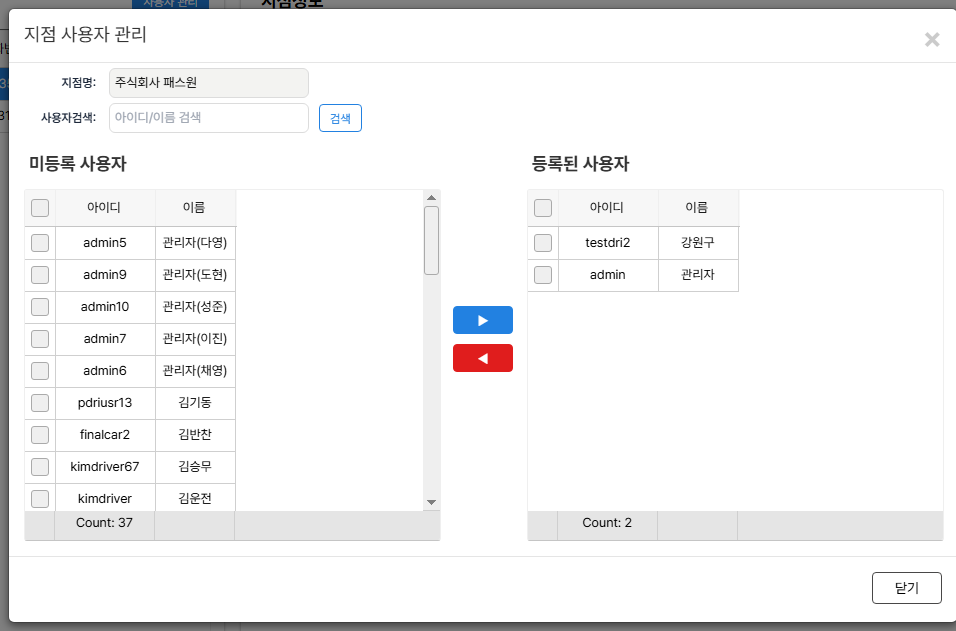Sort unregistered list by 아이디 column header
Viewport: 956px width, 631px height.
[x=105, y=208]
